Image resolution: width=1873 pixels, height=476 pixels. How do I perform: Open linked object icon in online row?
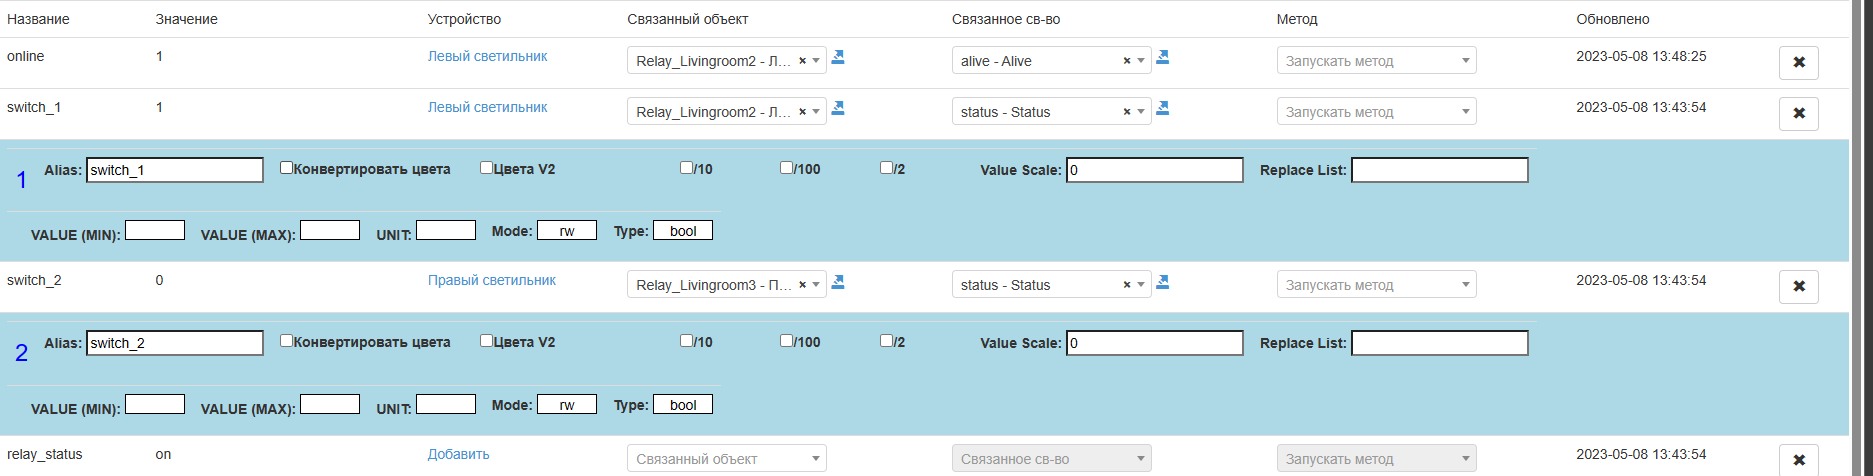(x=838, y=57)
